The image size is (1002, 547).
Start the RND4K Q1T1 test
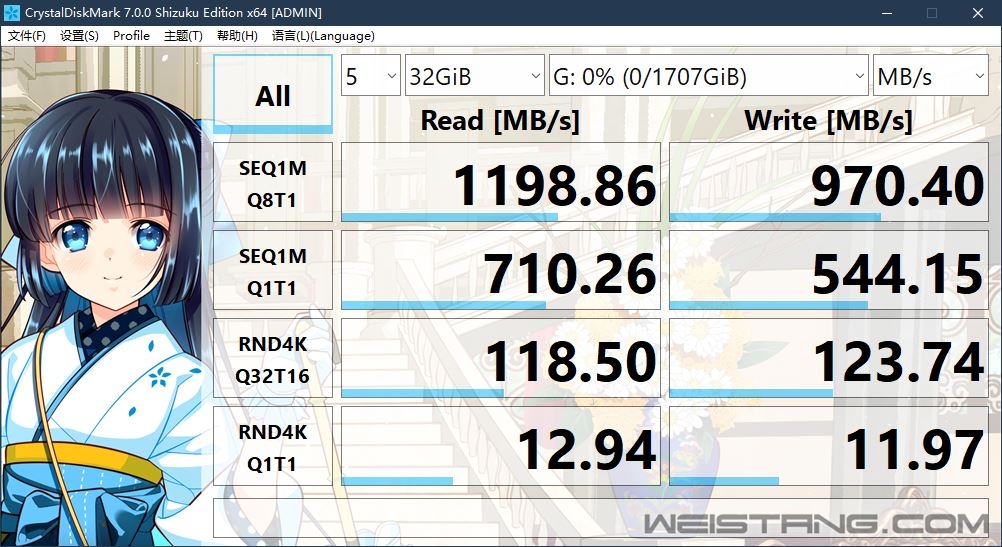click(x=273, y=446)
